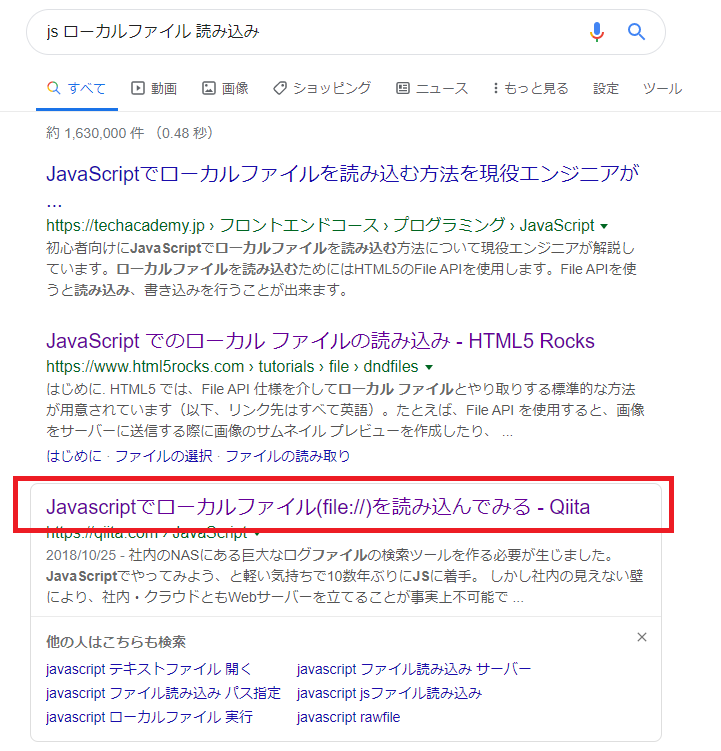Expand the dropdown arrow next to the html5rocks.com URL

(429, 367)
